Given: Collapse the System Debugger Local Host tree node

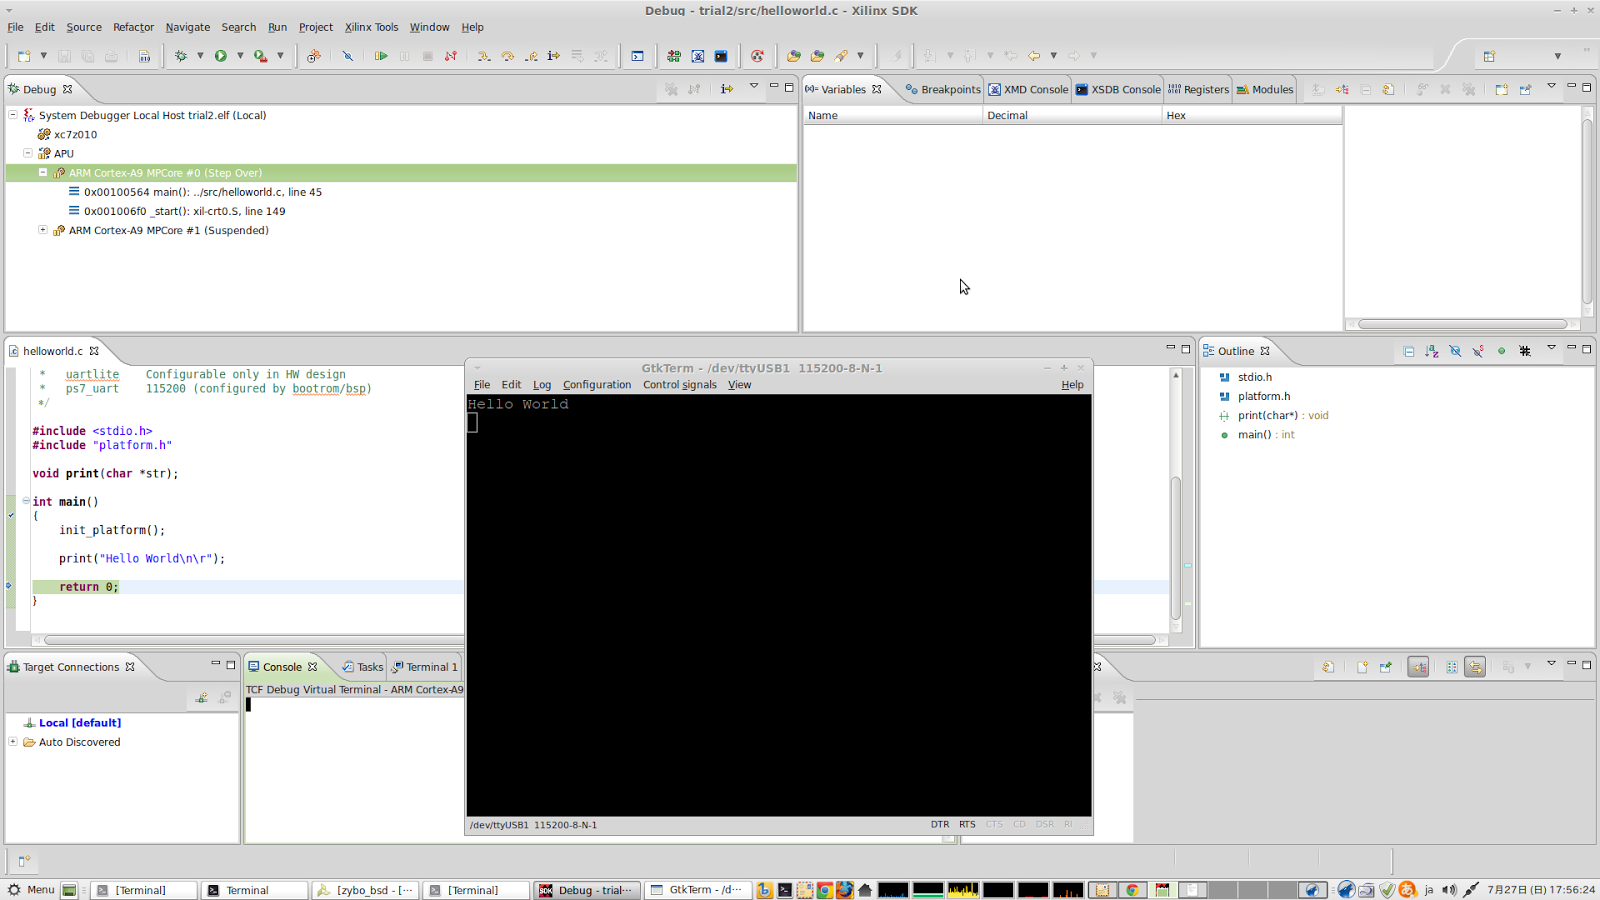Looking at the screenshot, I should pyautogui.click(x=13, y=115).
